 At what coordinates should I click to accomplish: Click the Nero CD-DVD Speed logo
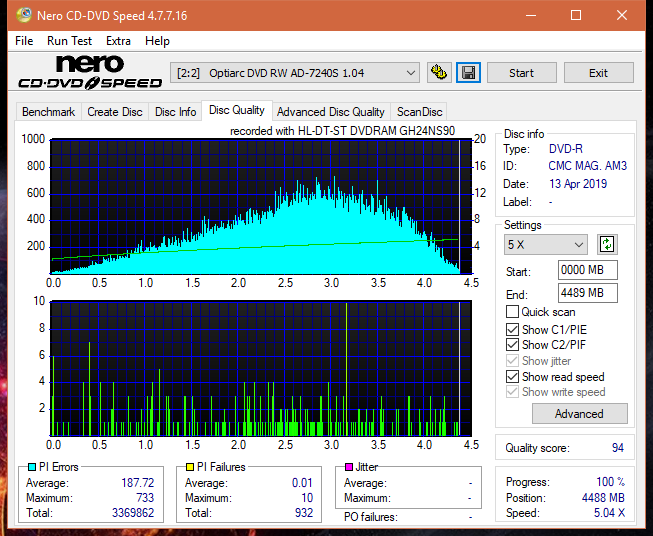point(90,72)
